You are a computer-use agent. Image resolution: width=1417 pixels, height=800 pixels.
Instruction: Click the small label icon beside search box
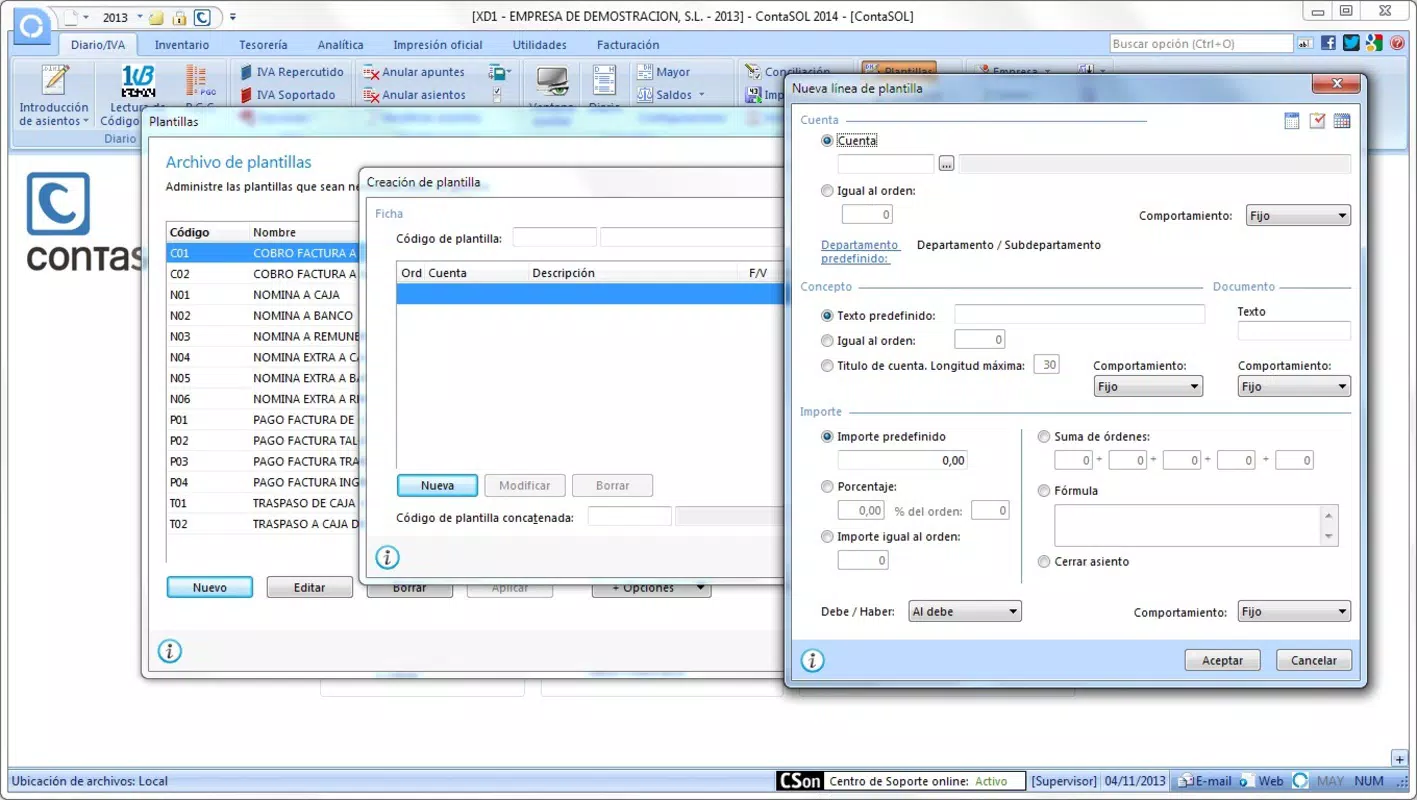1304,43
